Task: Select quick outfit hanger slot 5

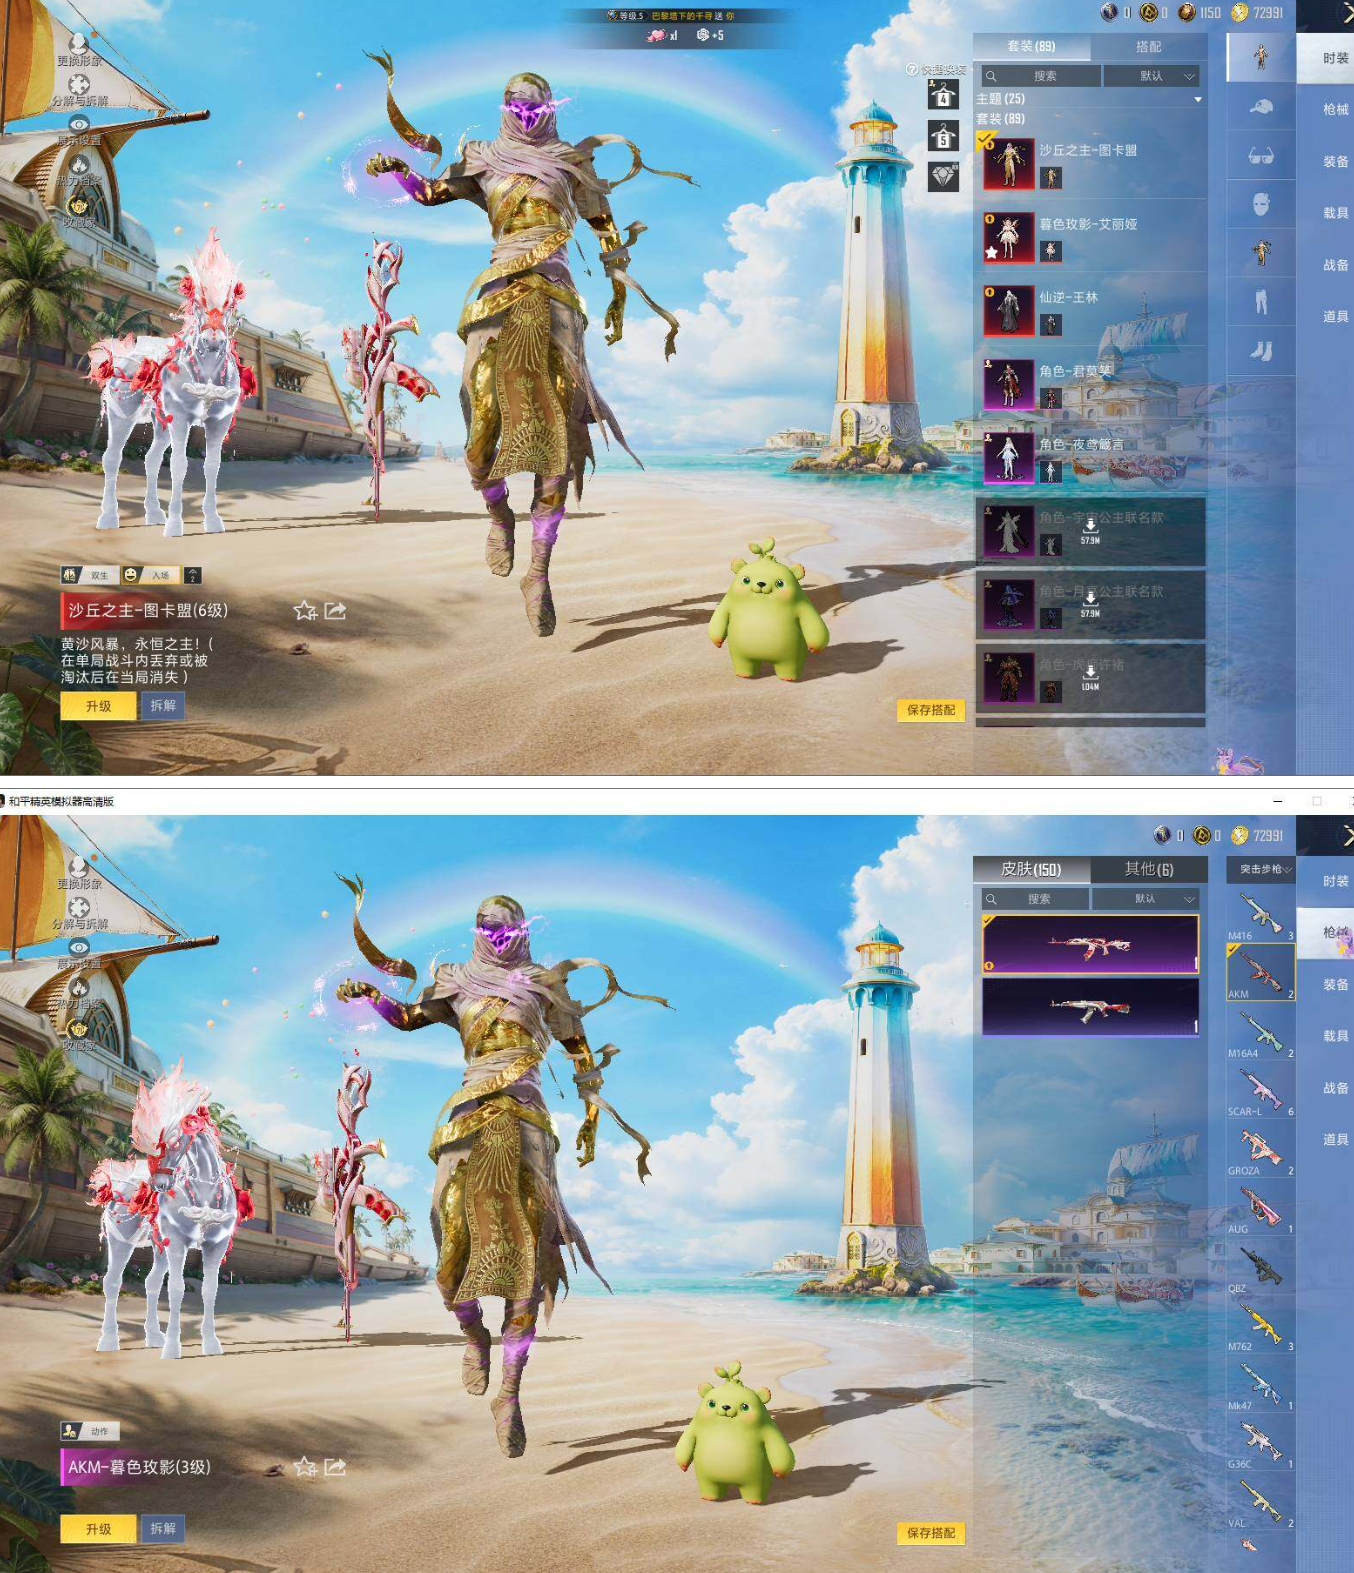Action: (943, 136)
